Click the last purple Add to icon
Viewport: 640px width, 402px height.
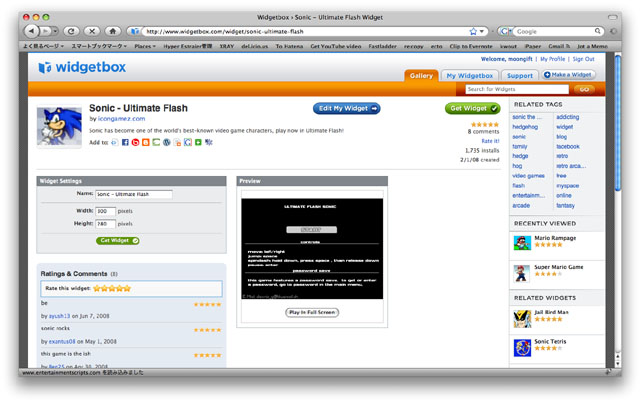[209, 142]
